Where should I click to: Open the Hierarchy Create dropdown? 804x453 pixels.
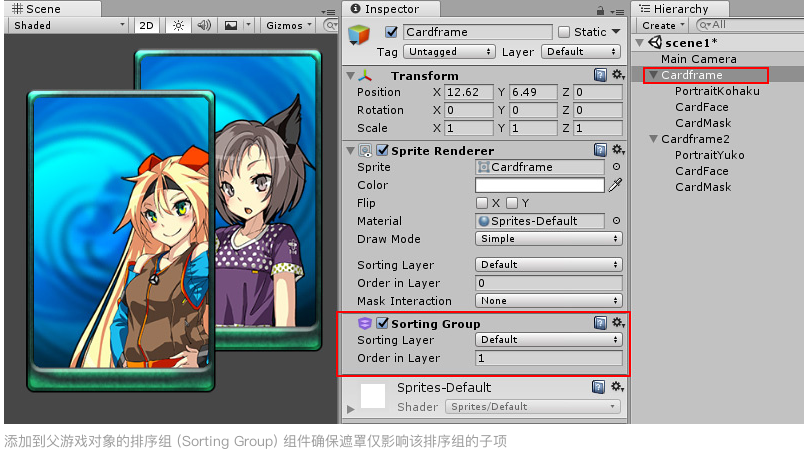tap(662, 25)
